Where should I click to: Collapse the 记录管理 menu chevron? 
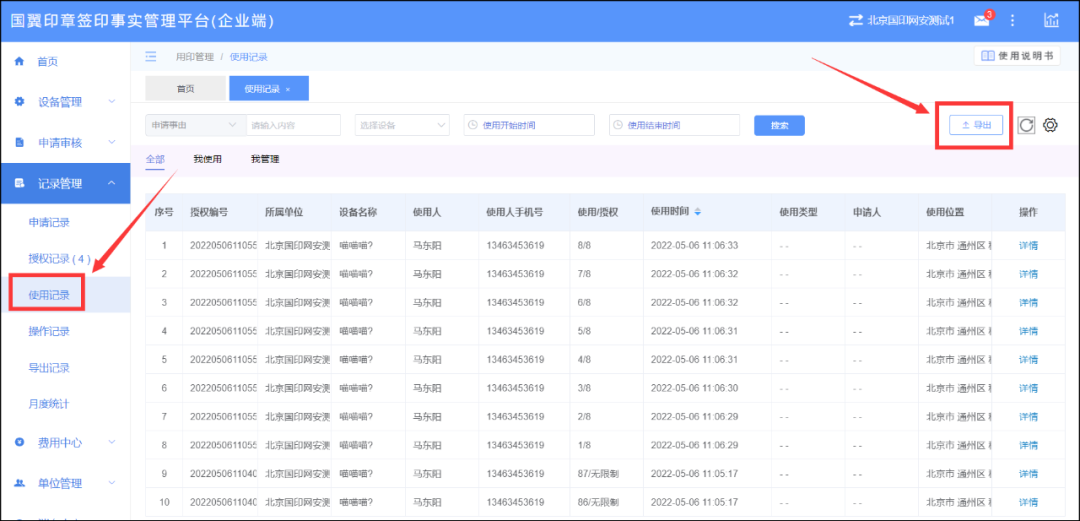coord(112,183)
